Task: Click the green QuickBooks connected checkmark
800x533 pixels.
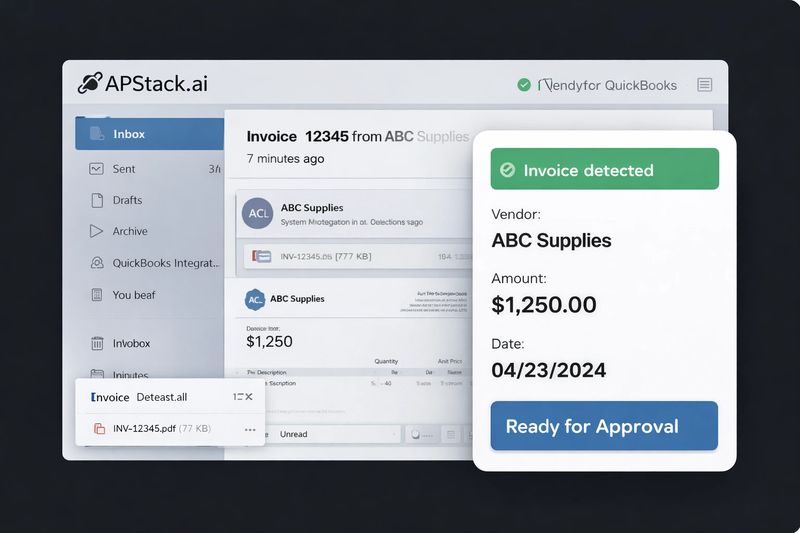Action: pos(524,85)
